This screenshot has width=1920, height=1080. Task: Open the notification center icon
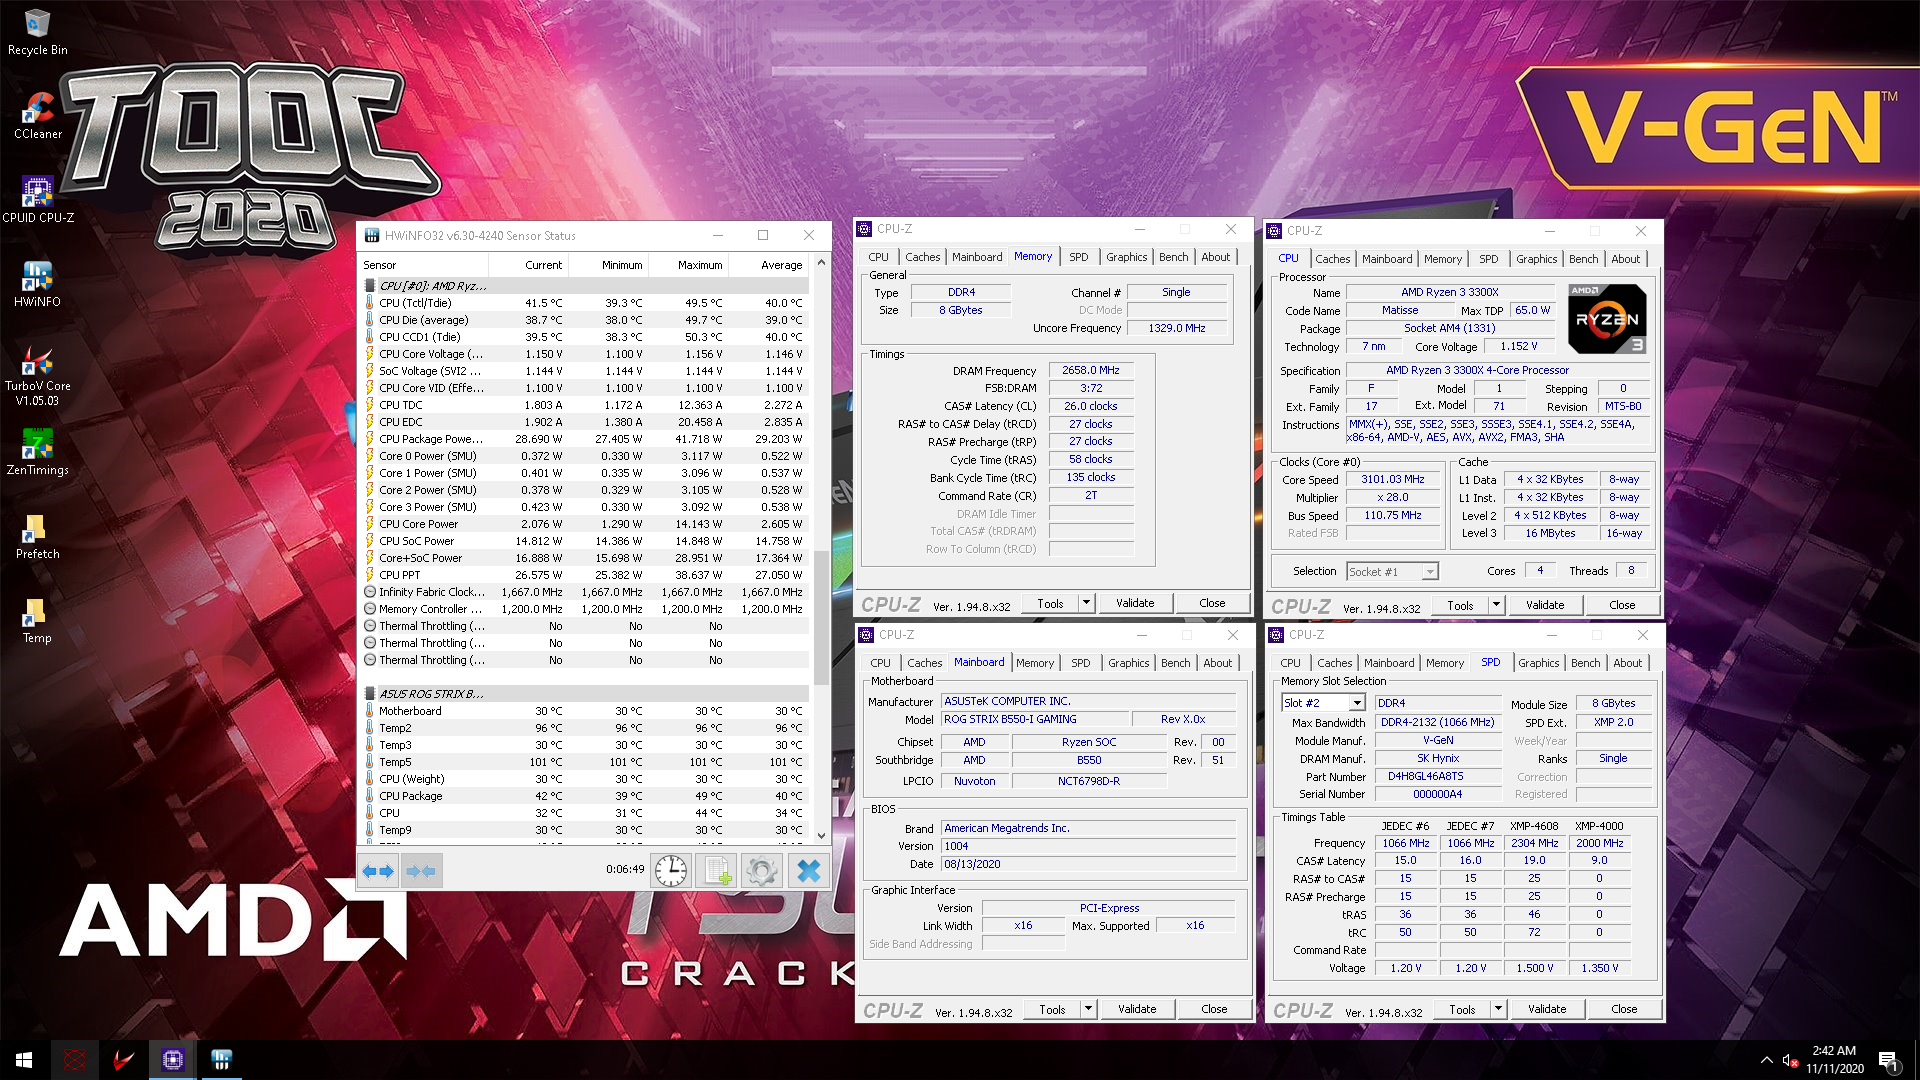click(x=1888, y=1060)
